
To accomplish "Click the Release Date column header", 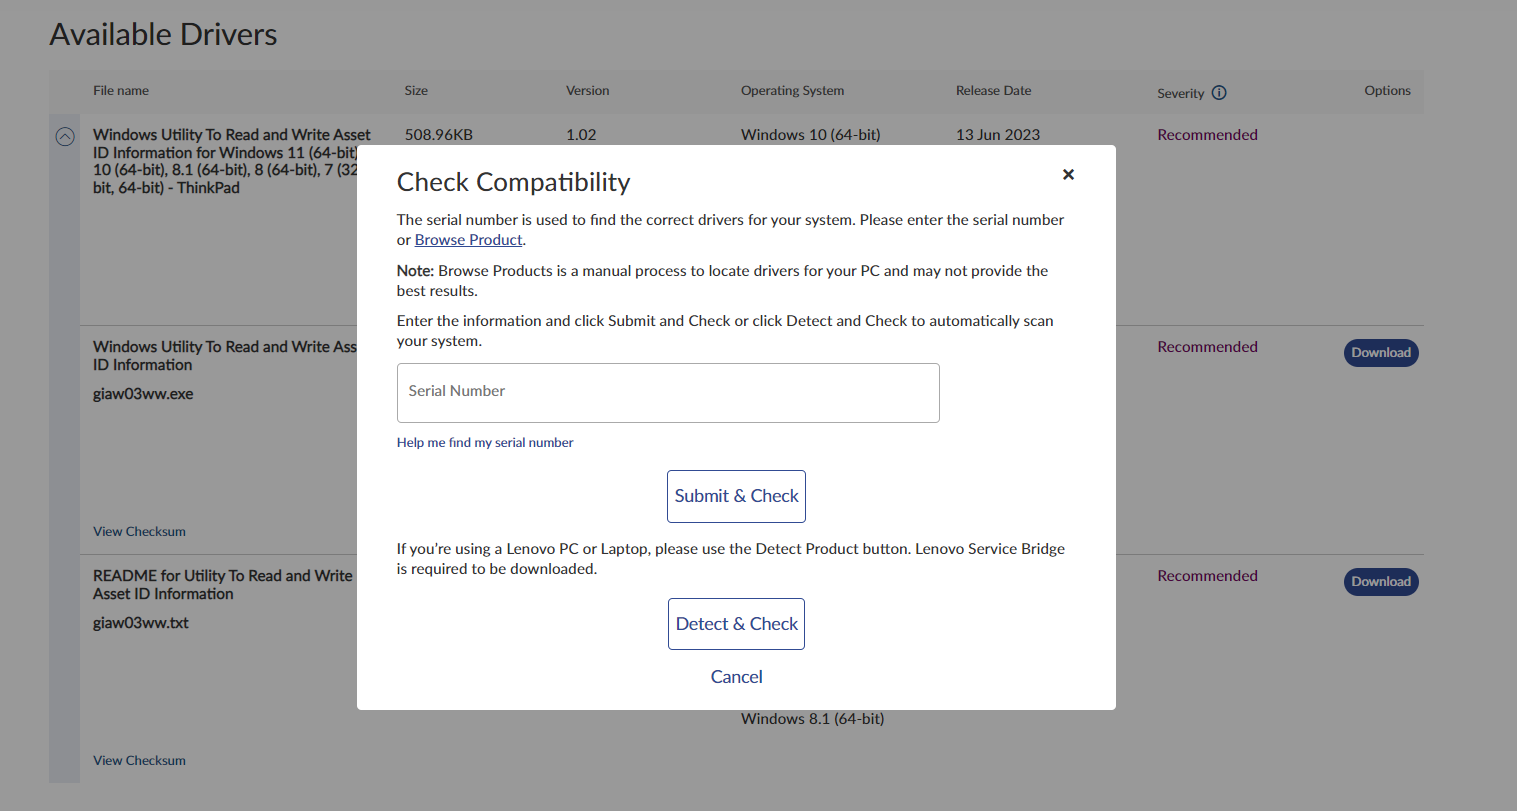I will tap(993, 91).
